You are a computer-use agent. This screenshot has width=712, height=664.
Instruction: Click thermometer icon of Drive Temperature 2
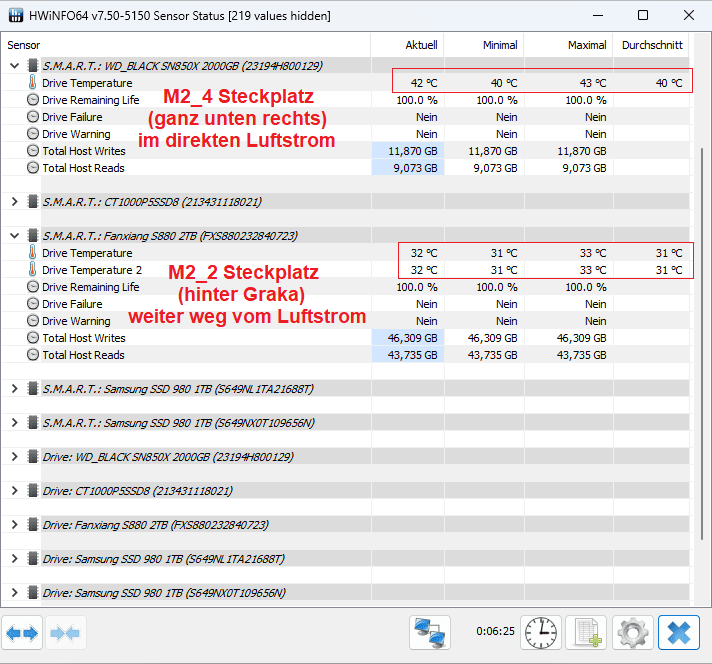[x=32, y=270]
